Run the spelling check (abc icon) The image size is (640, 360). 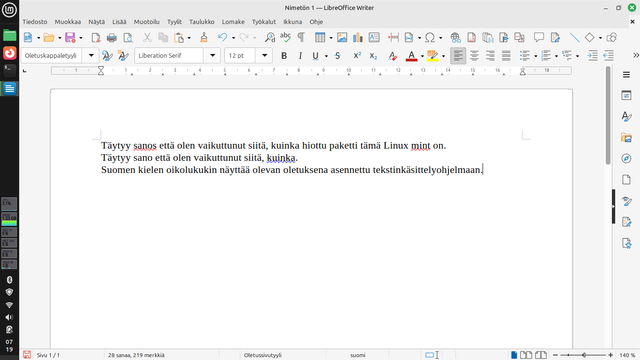click(285, 38)
